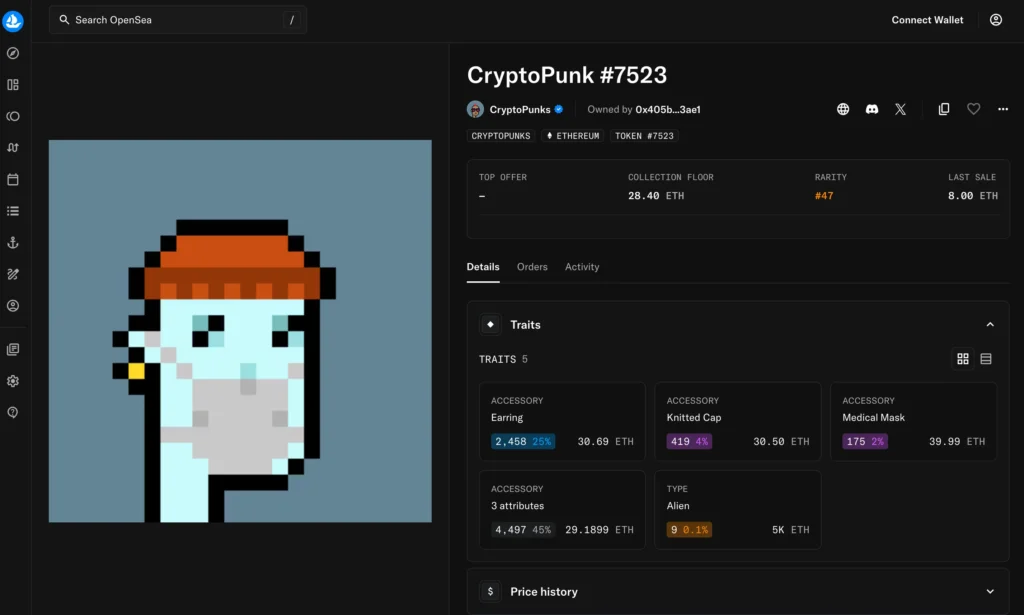Screen dimensions: 1024x615
Task: Open the Support help icon in sidebar
Action: [12, 412]
